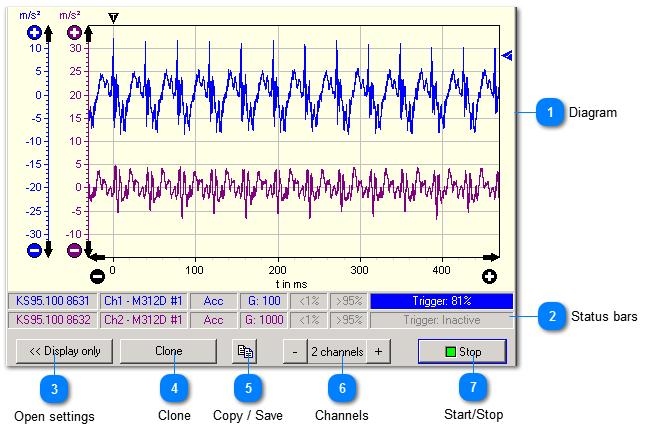Select the Ch1 - M312D #1 status field
Image resolution: width=654 pixels, height=440 pixels.
(x=142, y=301)
